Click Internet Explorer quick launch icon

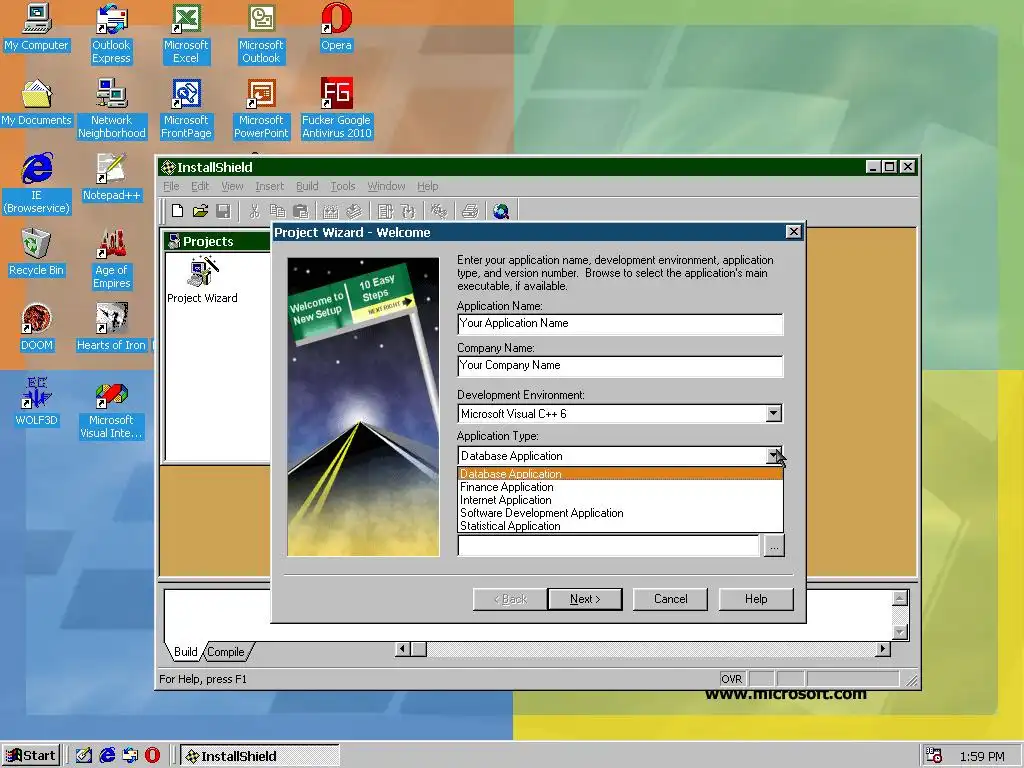tap(107, 756)
